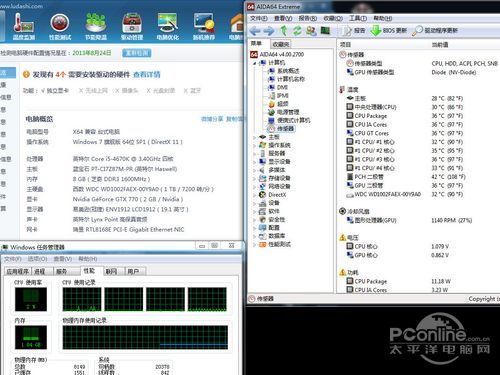The width and height of the screenshot is (500, 375).
Task: Click the 查看详情 view details link
Action: [147, 74]
